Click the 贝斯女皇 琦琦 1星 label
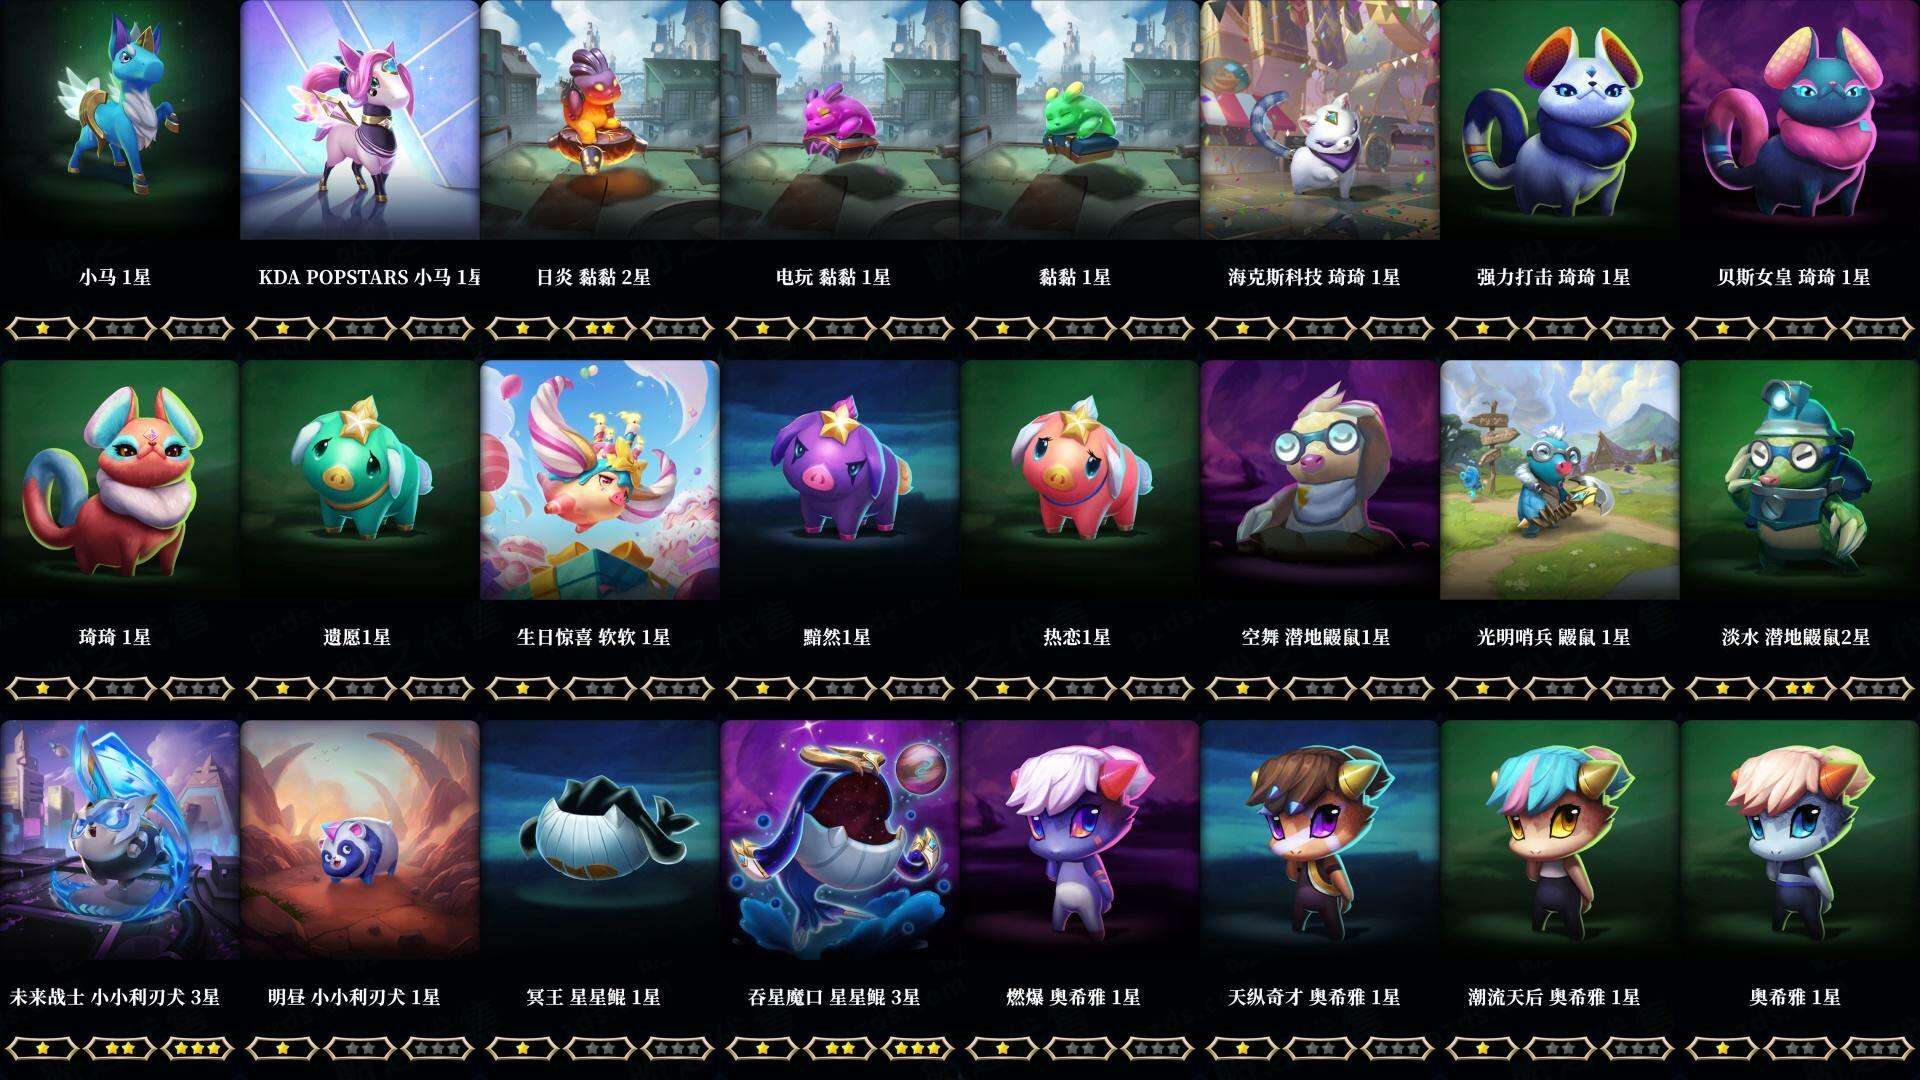 click(1794, 277)
